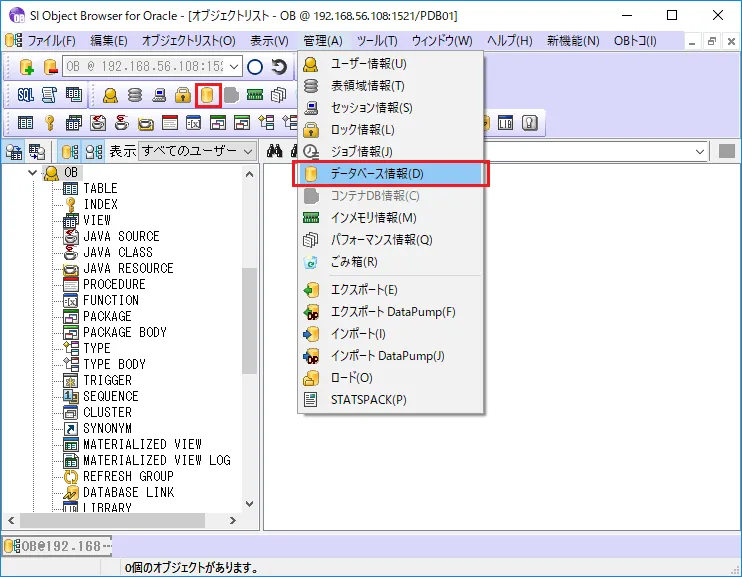
Task: Open session information toolbar icon
Action: 159,95
